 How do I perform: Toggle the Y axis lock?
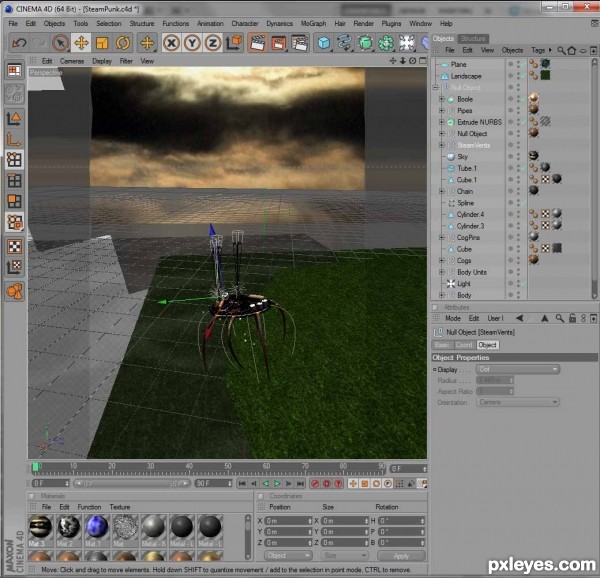coord(192,43)
